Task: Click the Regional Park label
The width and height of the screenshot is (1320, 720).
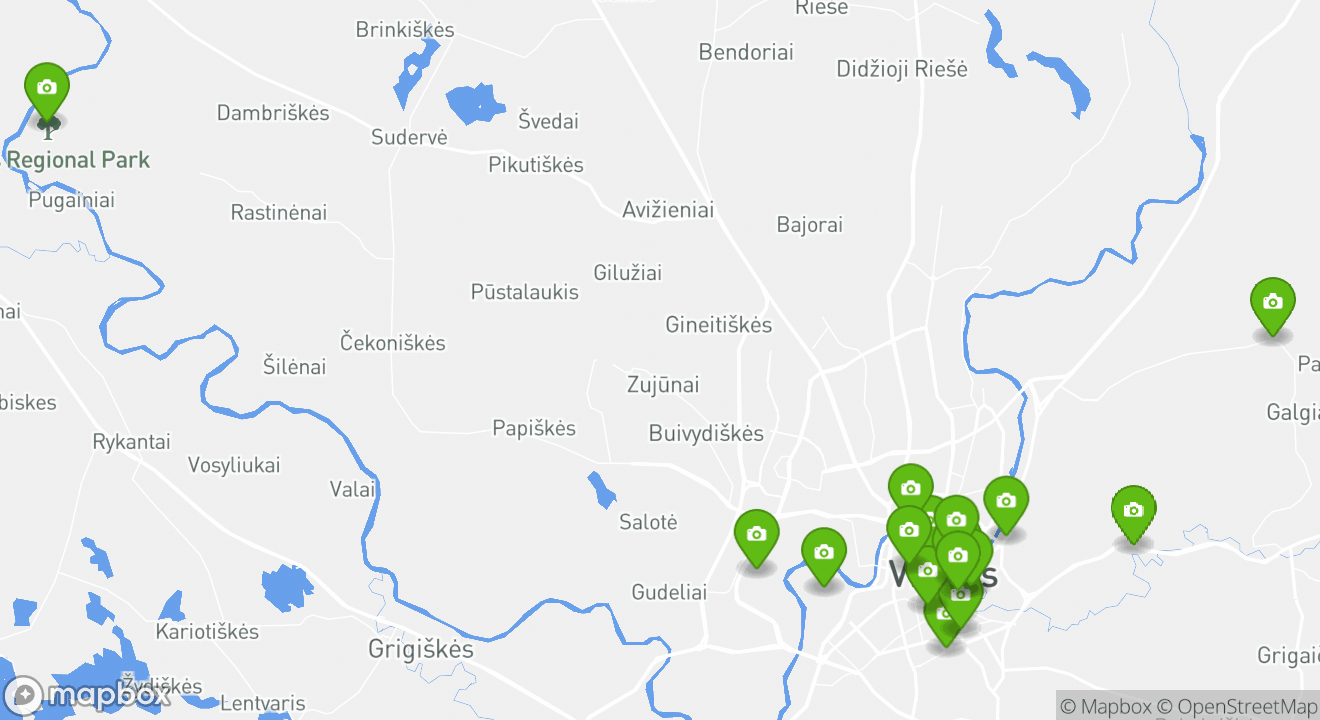Action: click(78, 160)
